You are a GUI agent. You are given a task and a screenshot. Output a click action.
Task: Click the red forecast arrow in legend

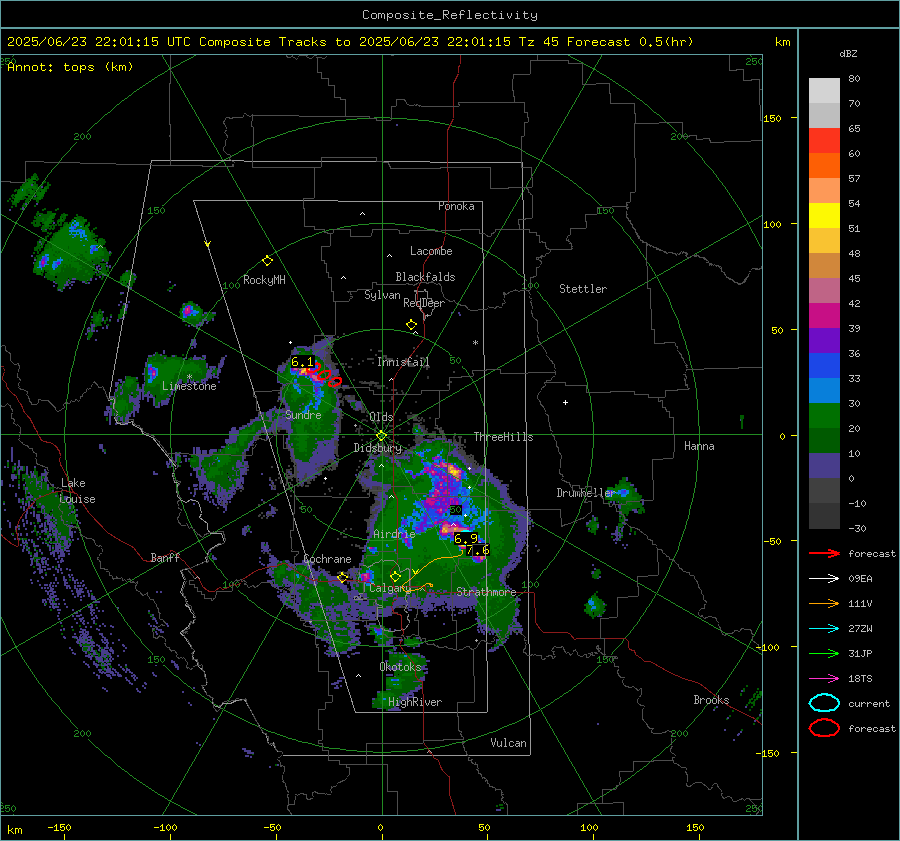click(x=824, y=553)
